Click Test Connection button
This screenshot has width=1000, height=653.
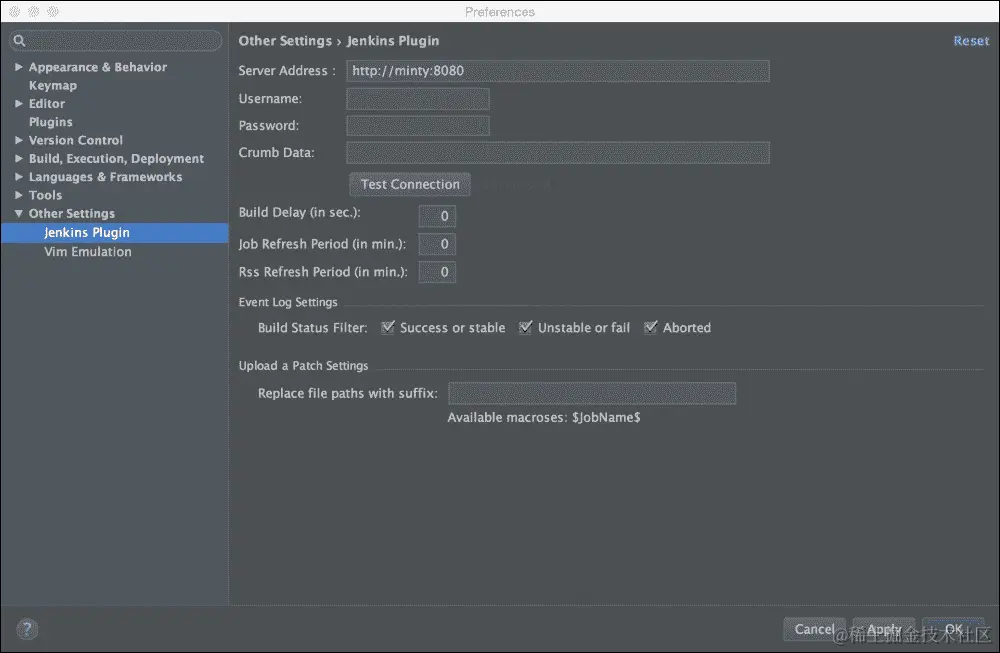point(410,184)
